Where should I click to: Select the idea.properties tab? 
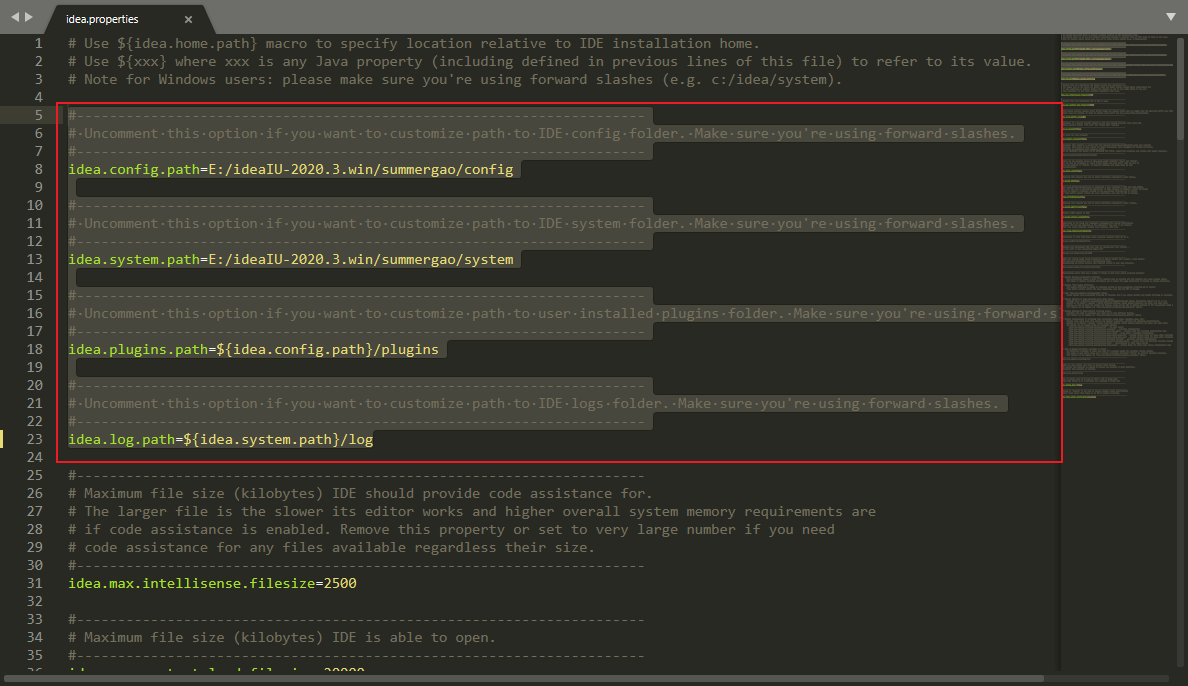102,17
